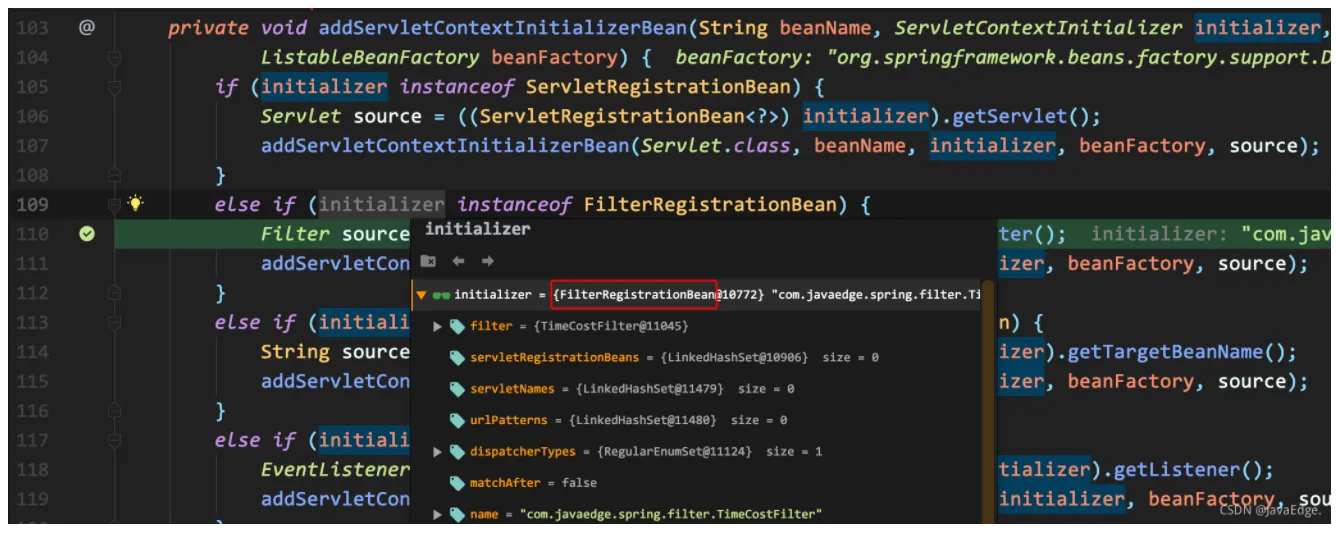Expand the dispatcherTypes RegularEnumSet node

[437, 452]
